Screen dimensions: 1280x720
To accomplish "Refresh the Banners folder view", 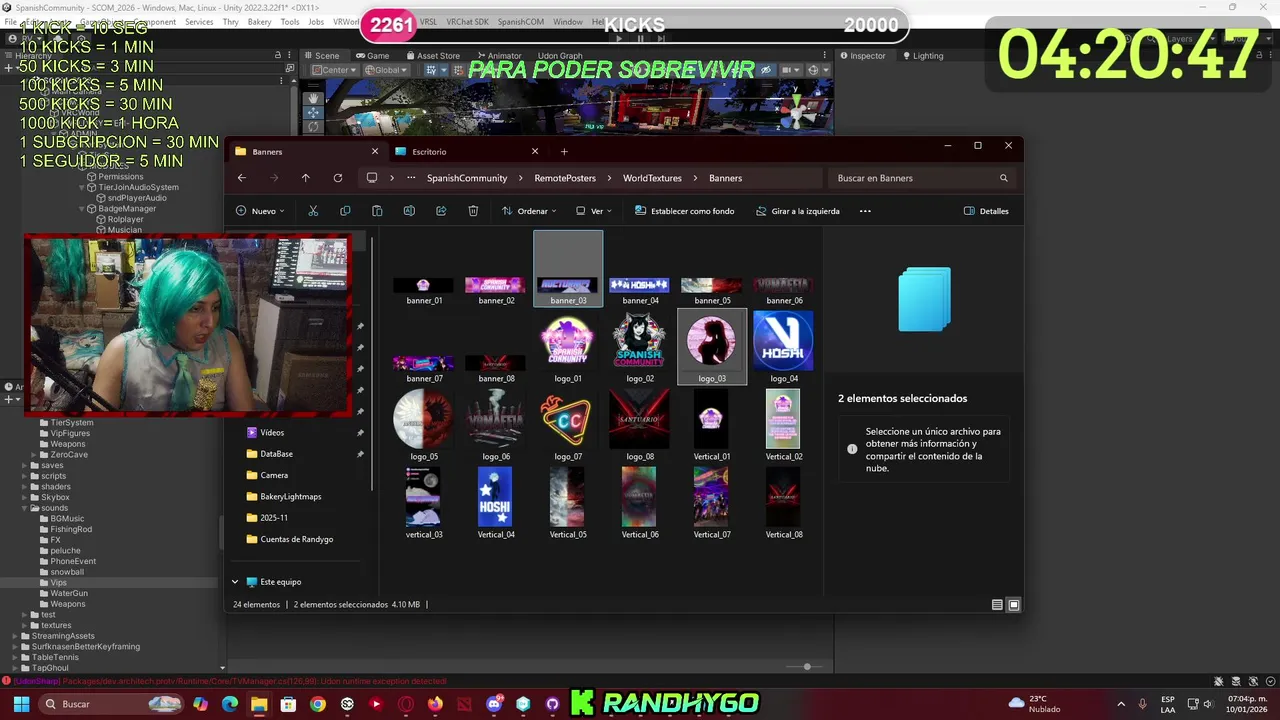I will coord(337,178).
